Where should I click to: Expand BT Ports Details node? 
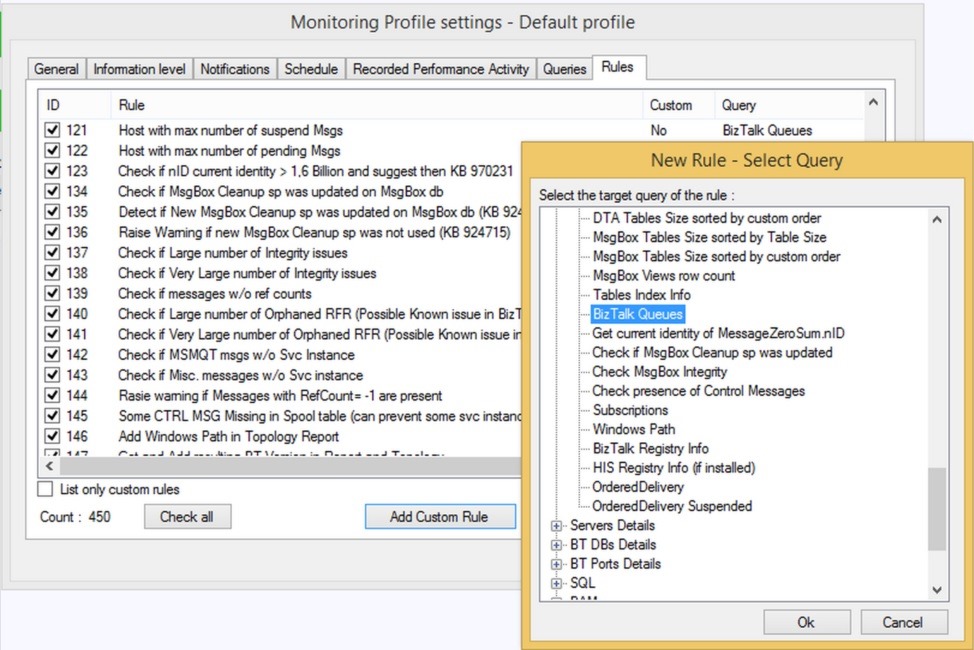point(557,564)
